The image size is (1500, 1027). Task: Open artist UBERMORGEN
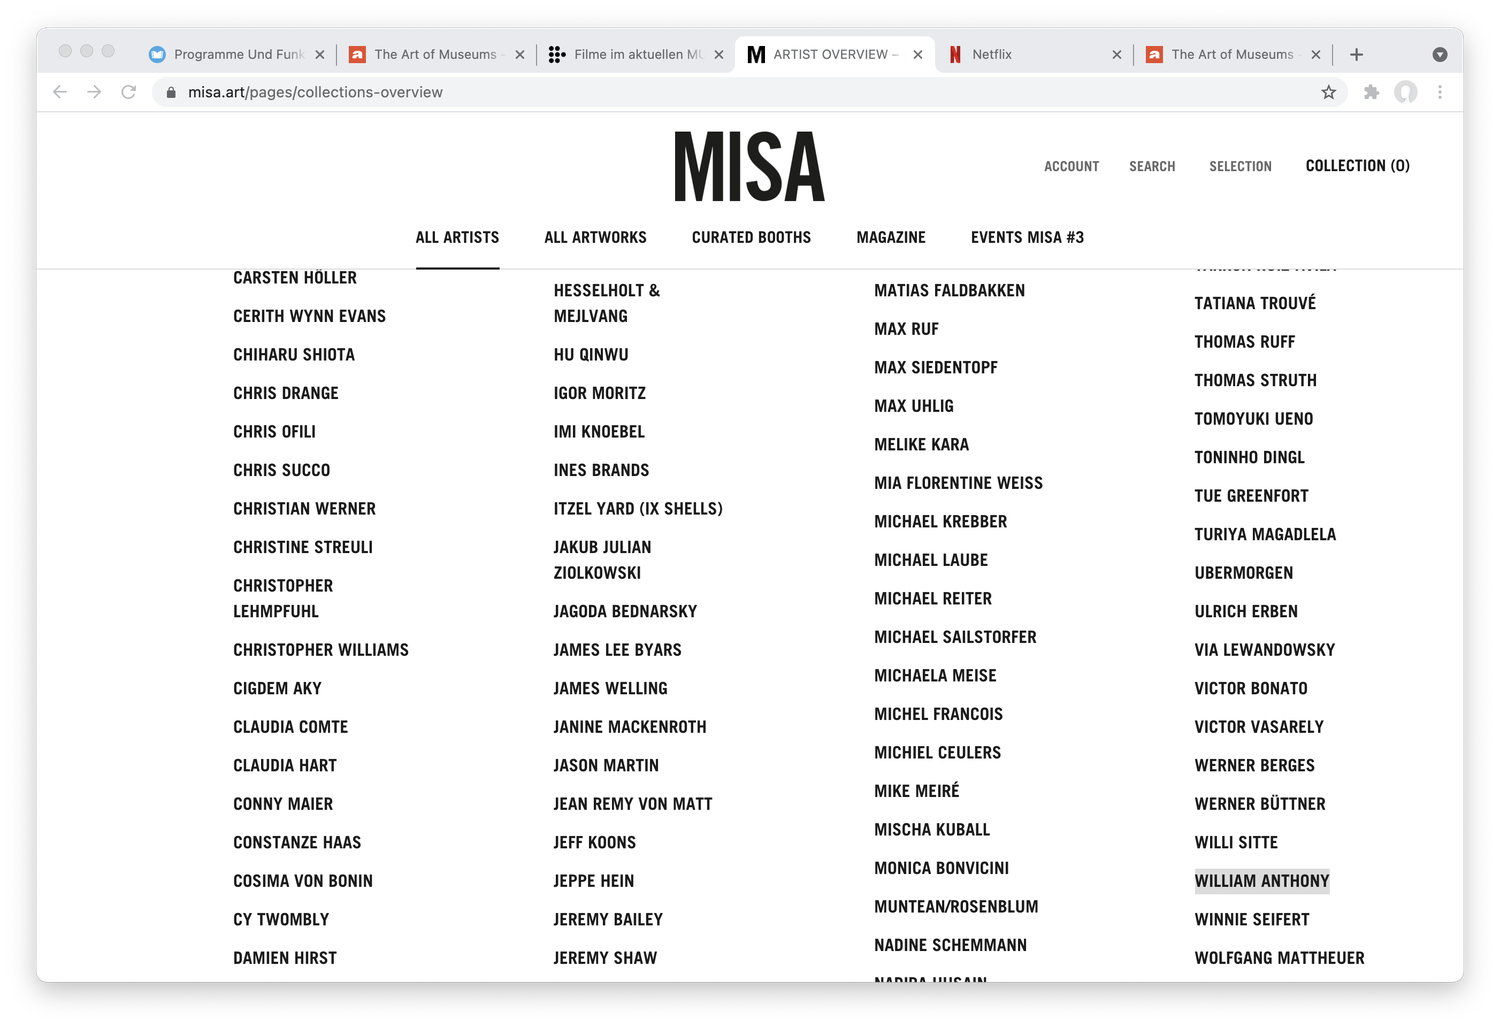coord(1244,573)
